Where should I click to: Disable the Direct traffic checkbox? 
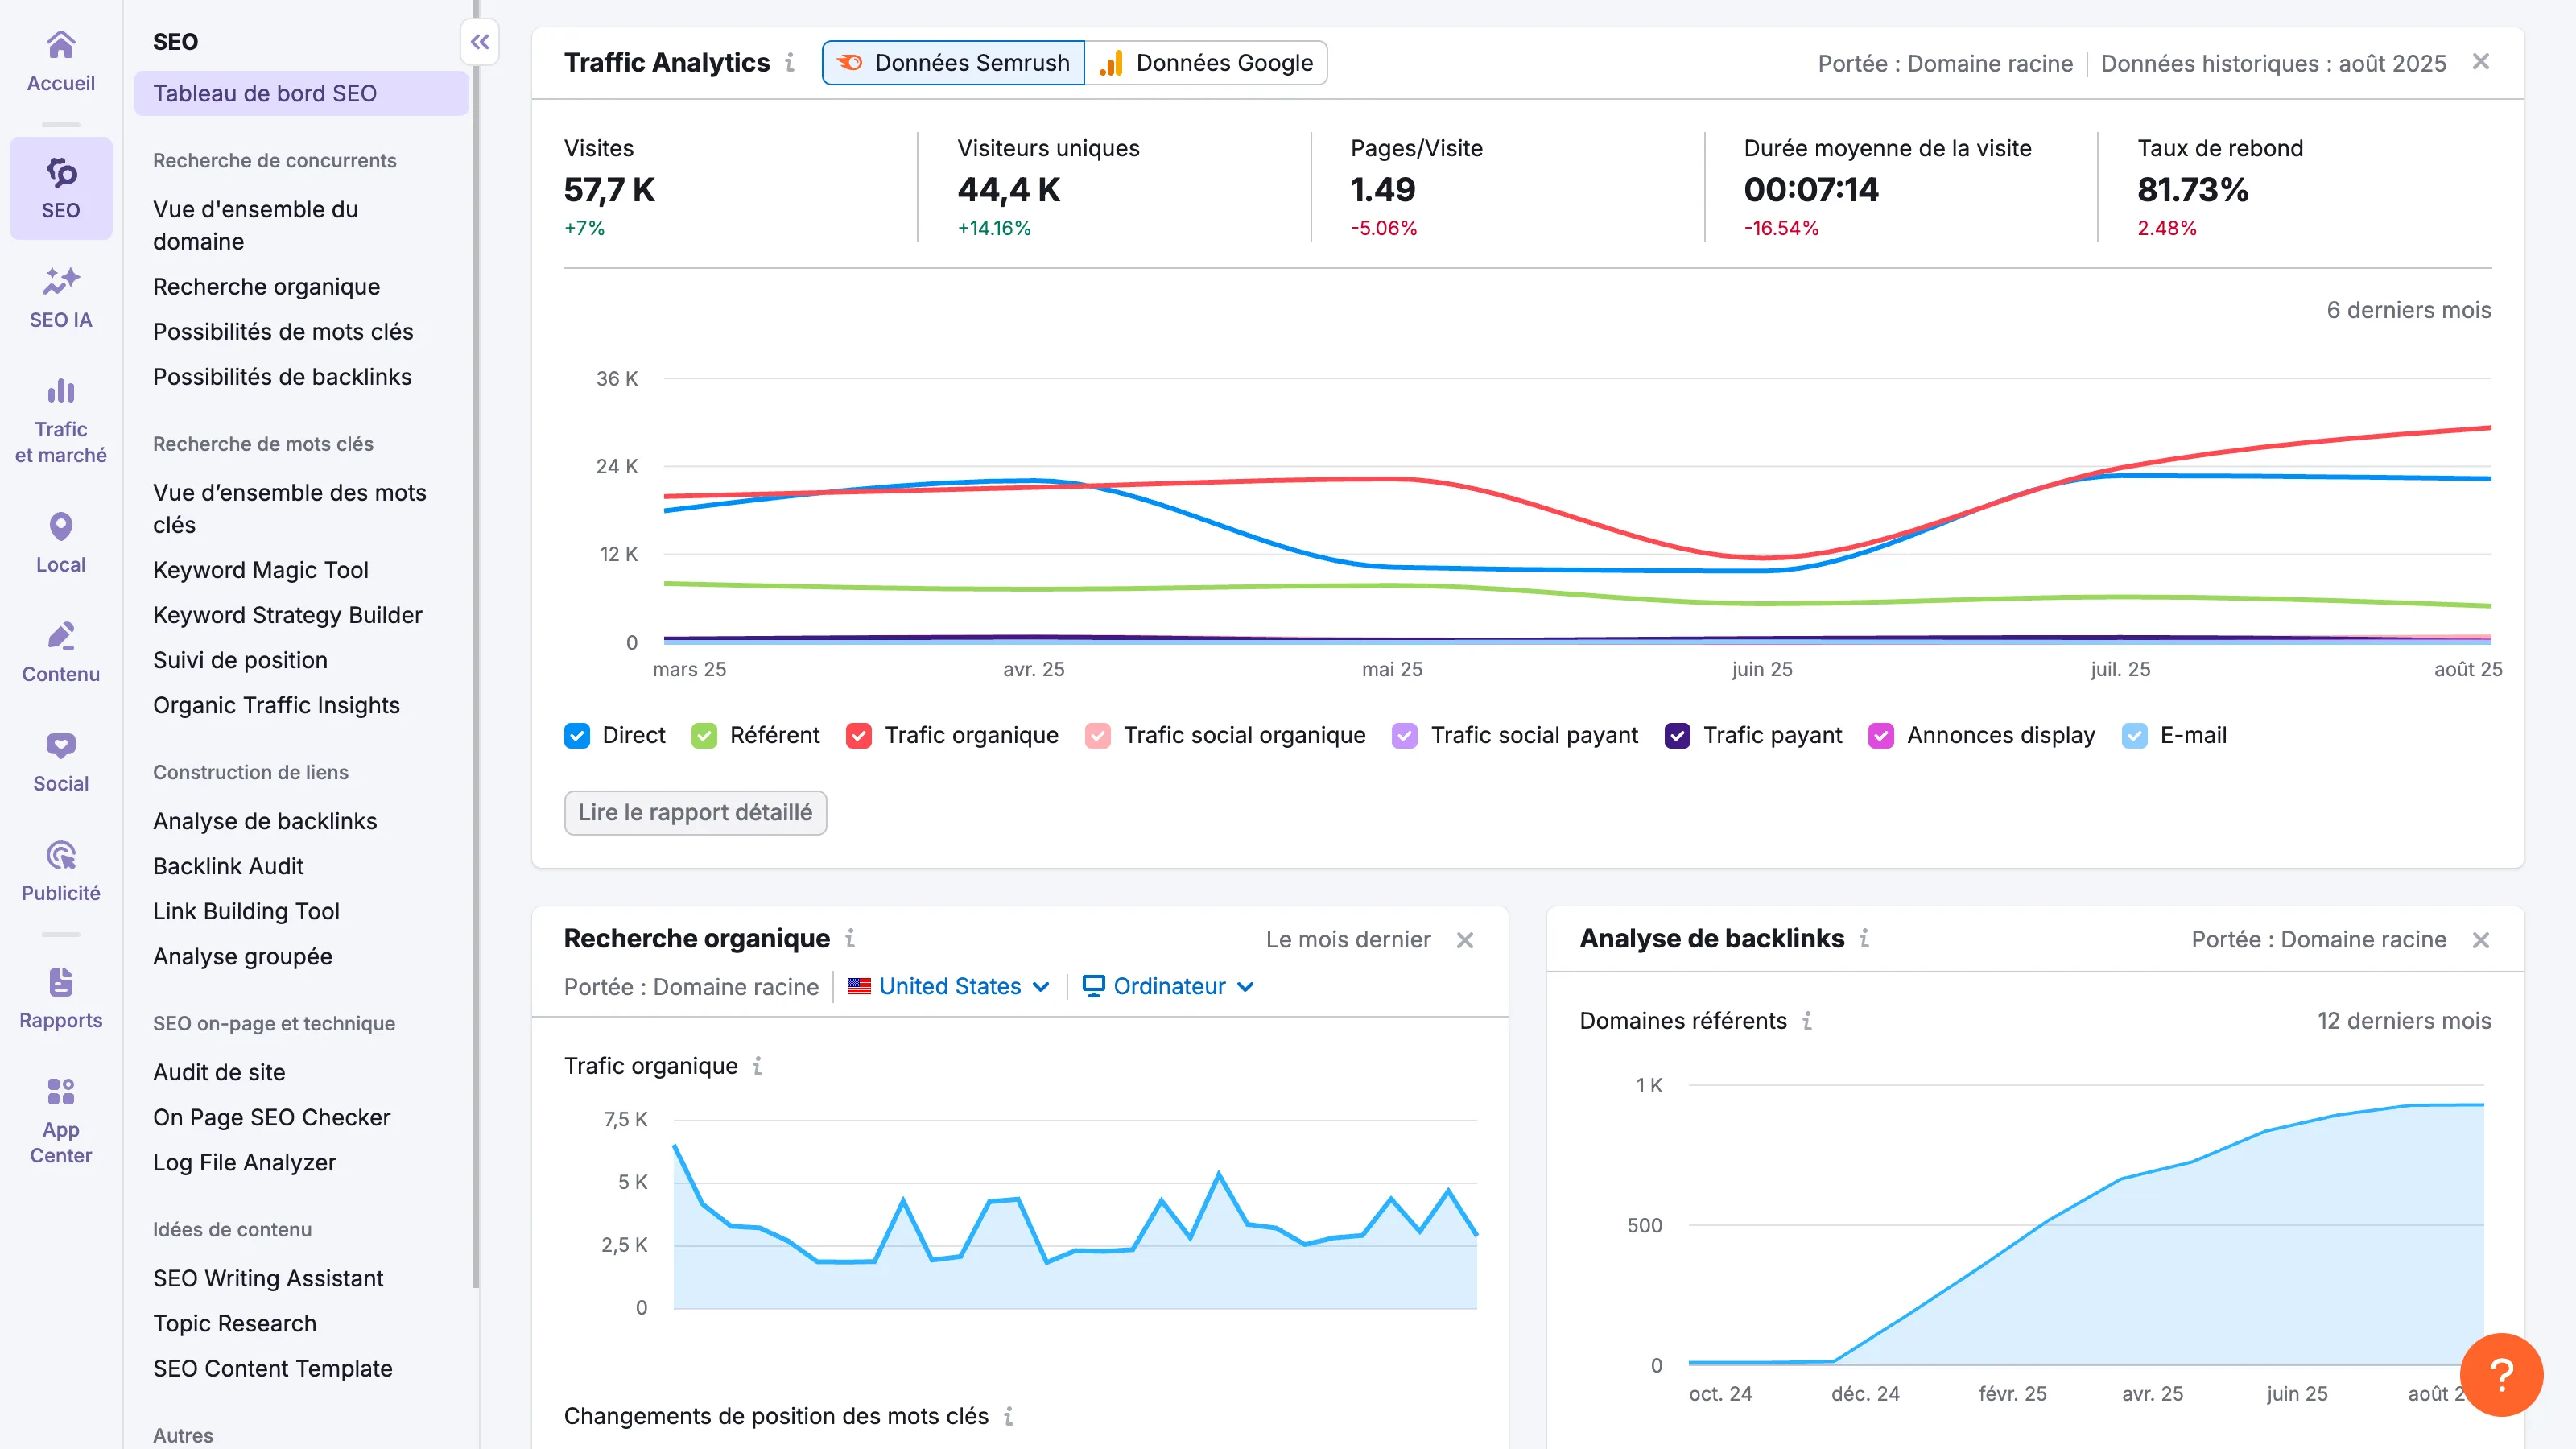(577, 735)
